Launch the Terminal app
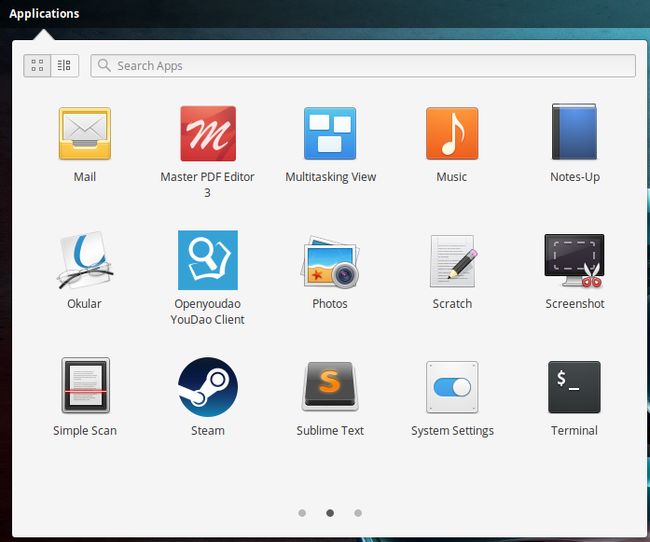This screenshot has height=542, width=650. point(574,387)
